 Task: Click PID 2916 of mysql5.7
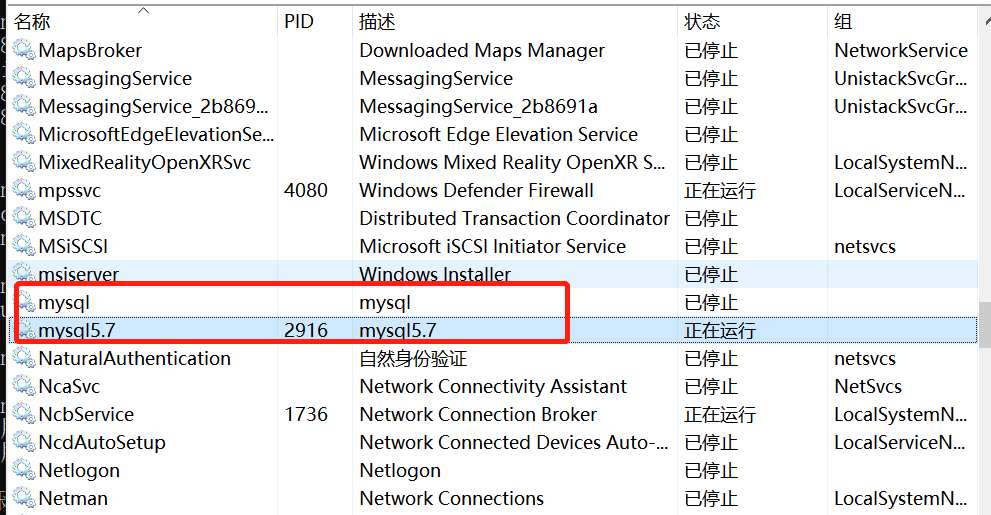(306, 330)
